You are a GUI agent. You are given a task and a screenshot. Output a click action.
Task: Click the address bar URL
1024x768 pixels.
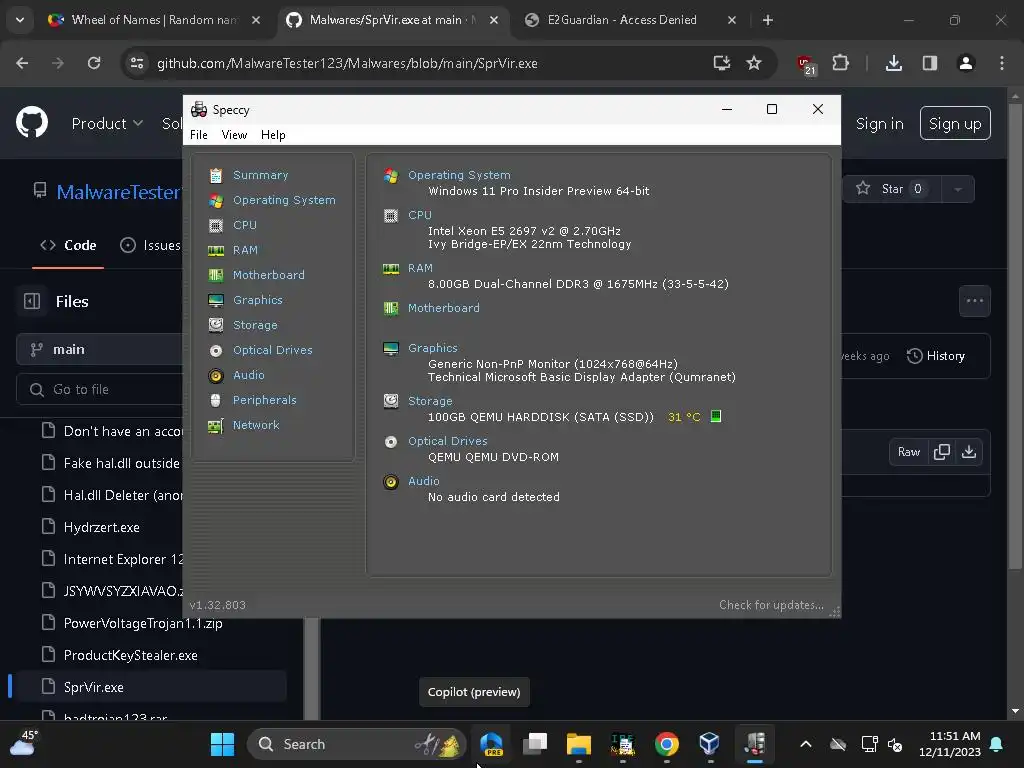coord(347,63)
